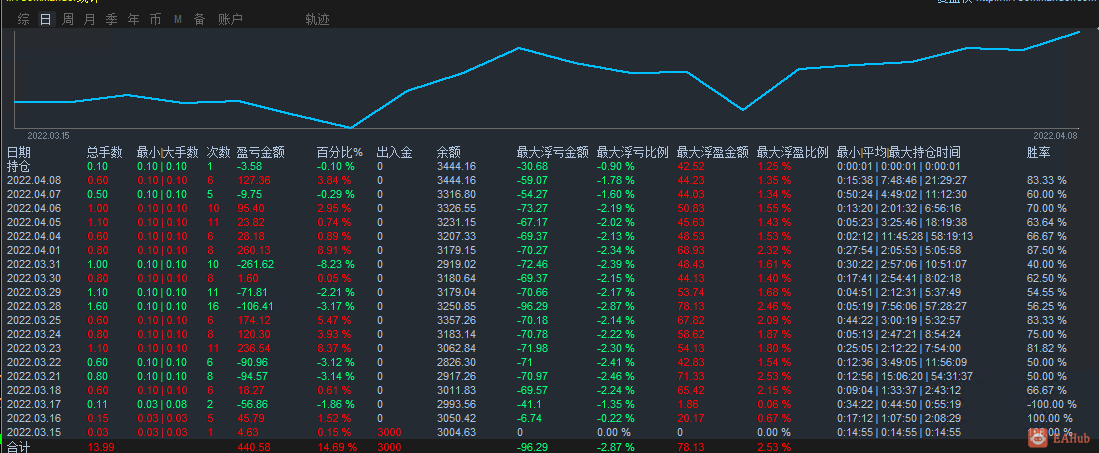Click the 最大持仓时间 column header
Image resolution: width=1099 pixels, height=453 pixels.
point(925,152)
